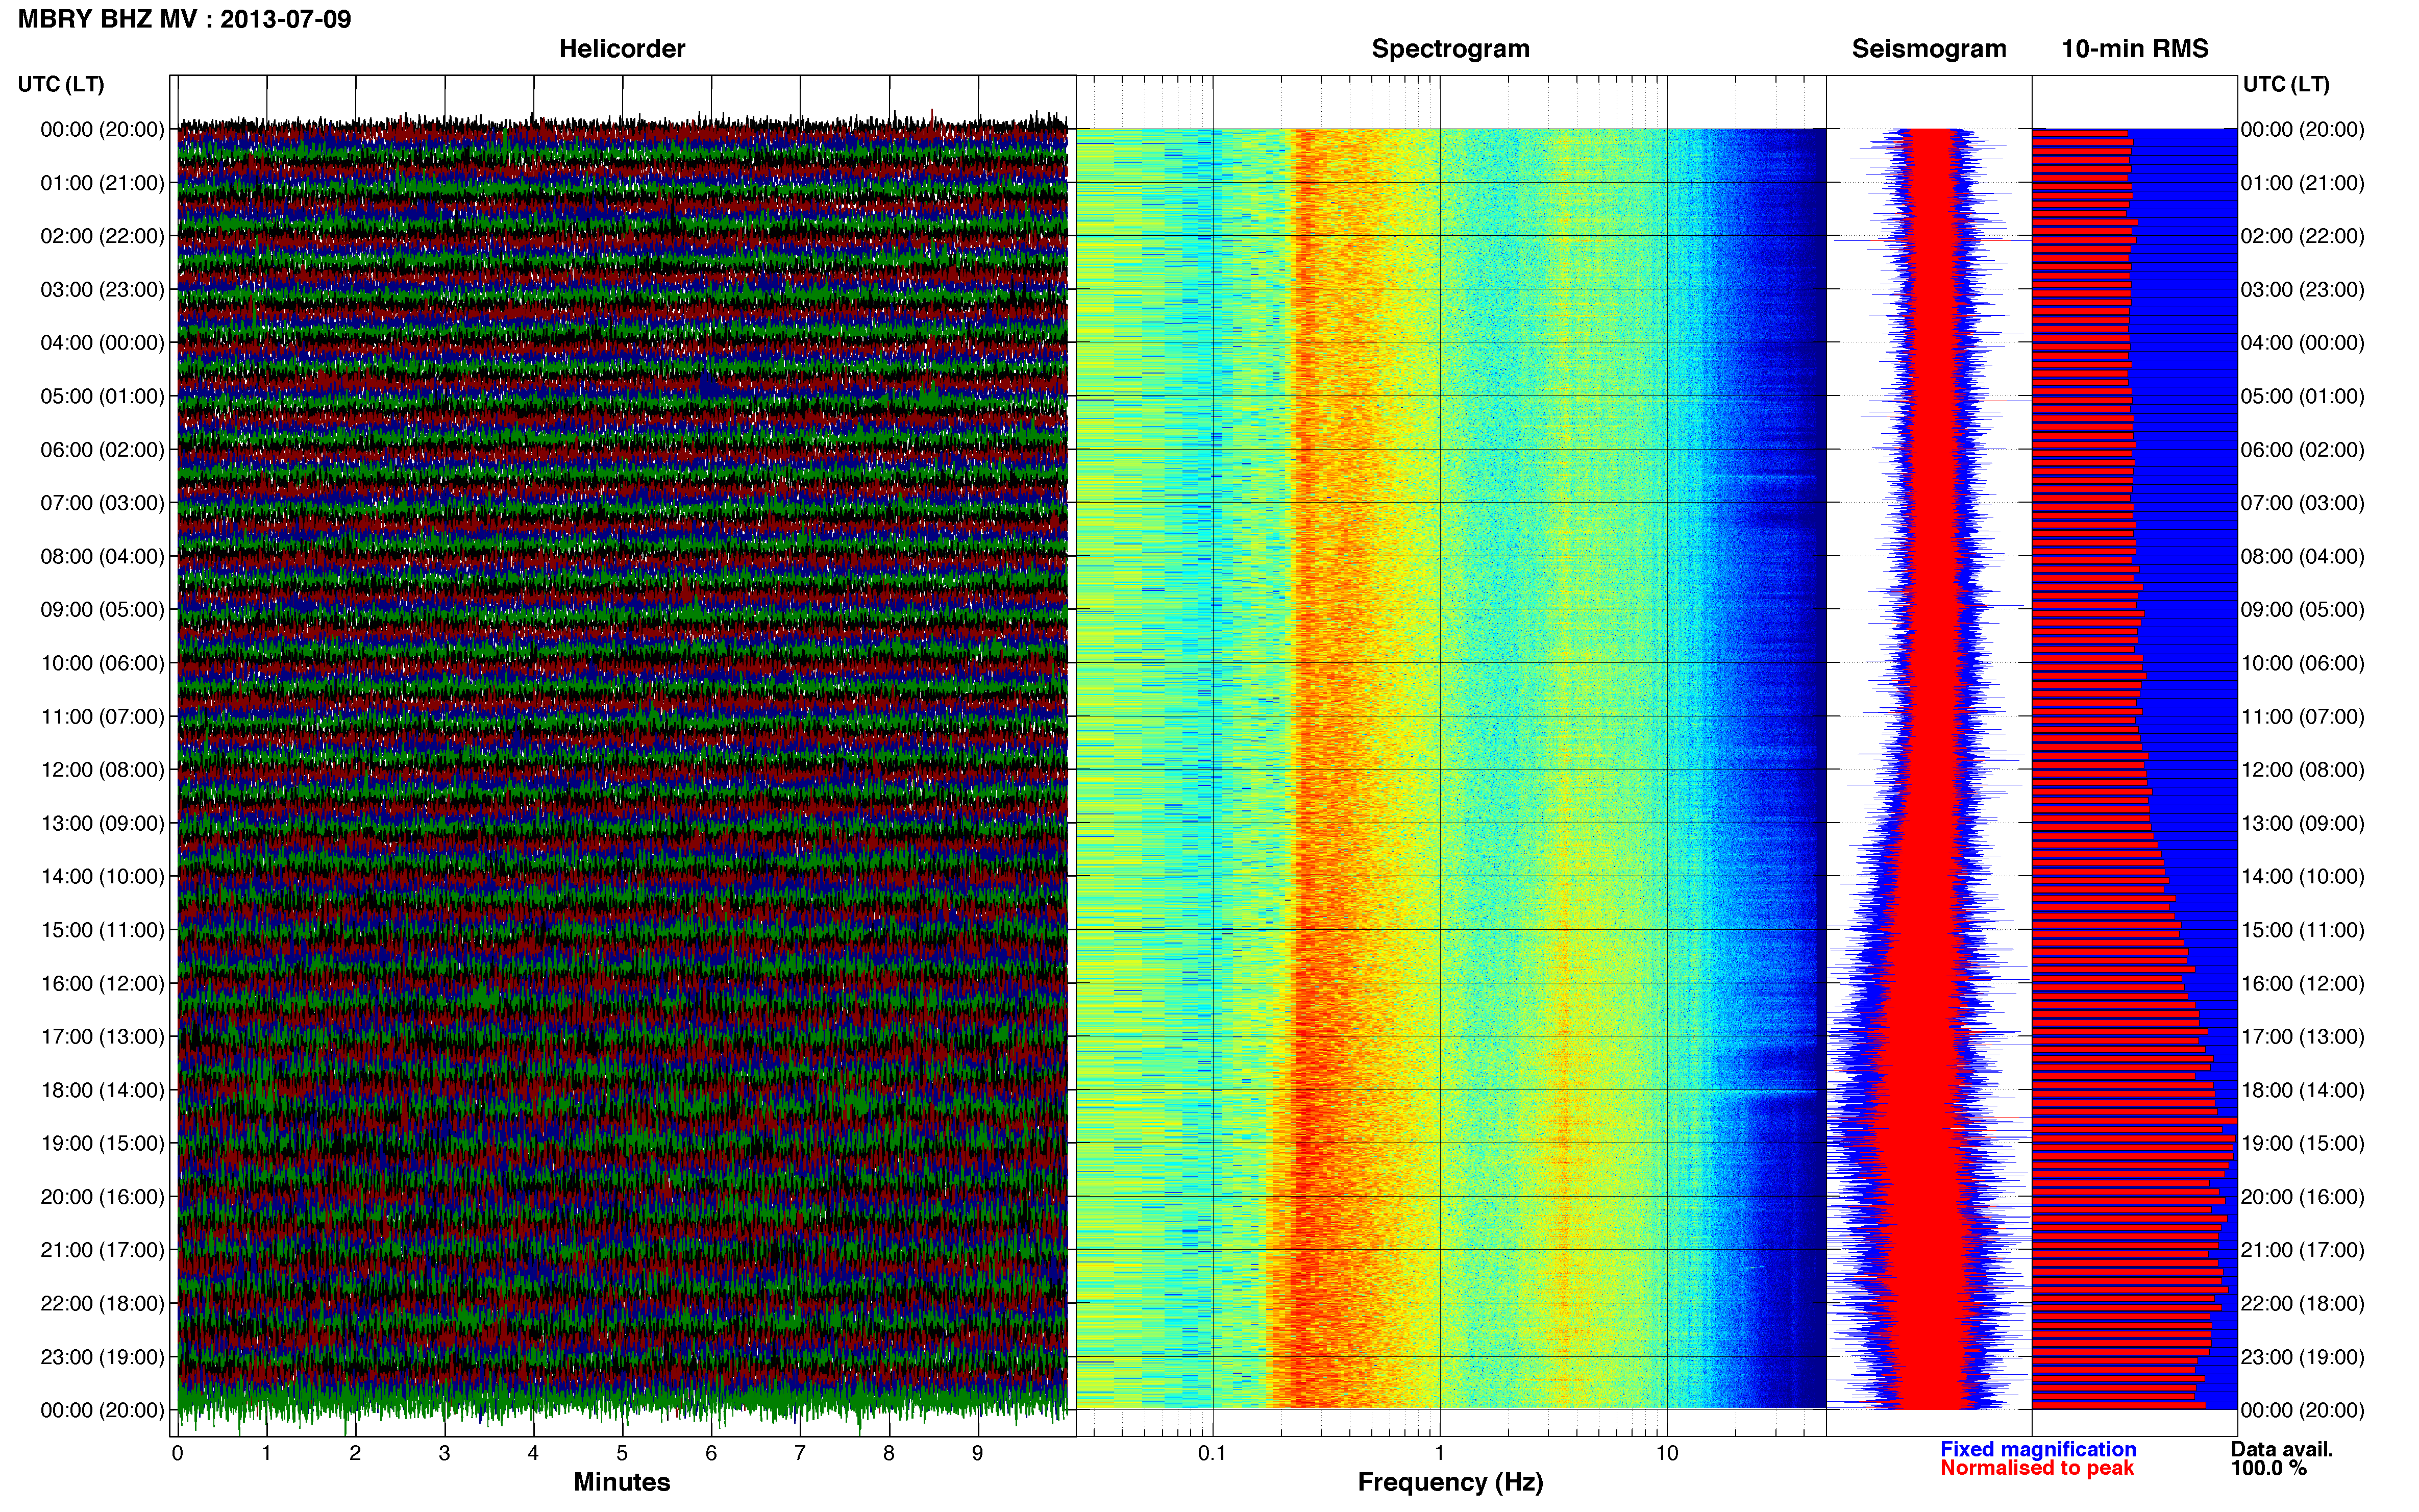Click the 'Data avail.' label
Viewport: 2419px width, 1512px height.
pos(2282,1449)
